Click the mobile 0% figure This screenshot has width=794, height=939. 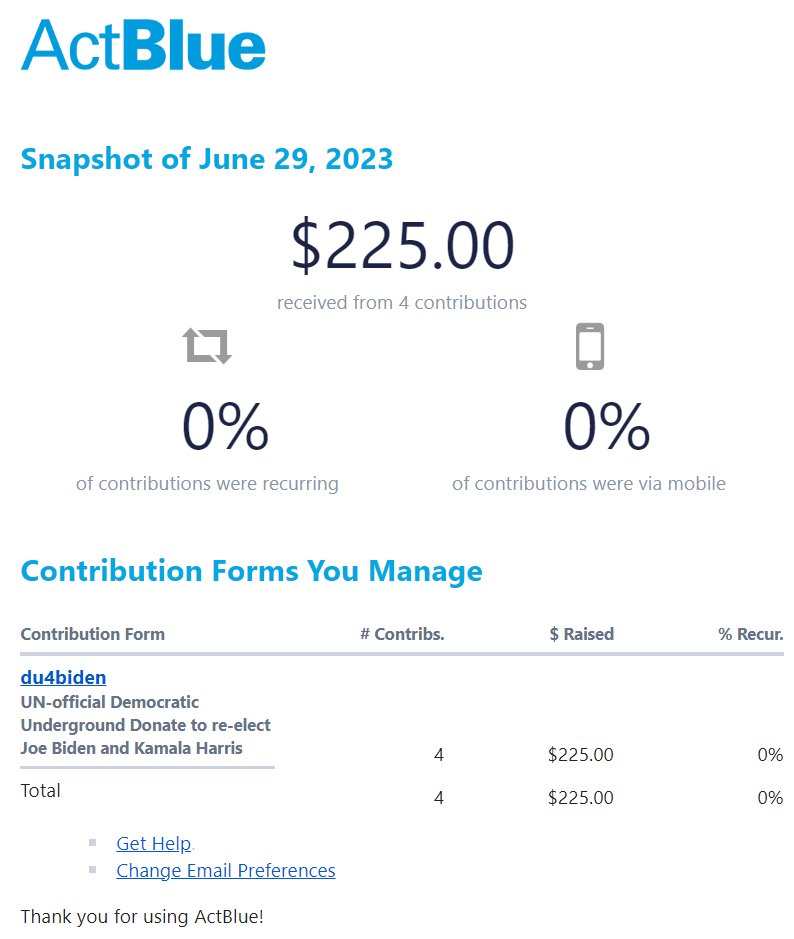pyautogui.click(x=607, y=426)
